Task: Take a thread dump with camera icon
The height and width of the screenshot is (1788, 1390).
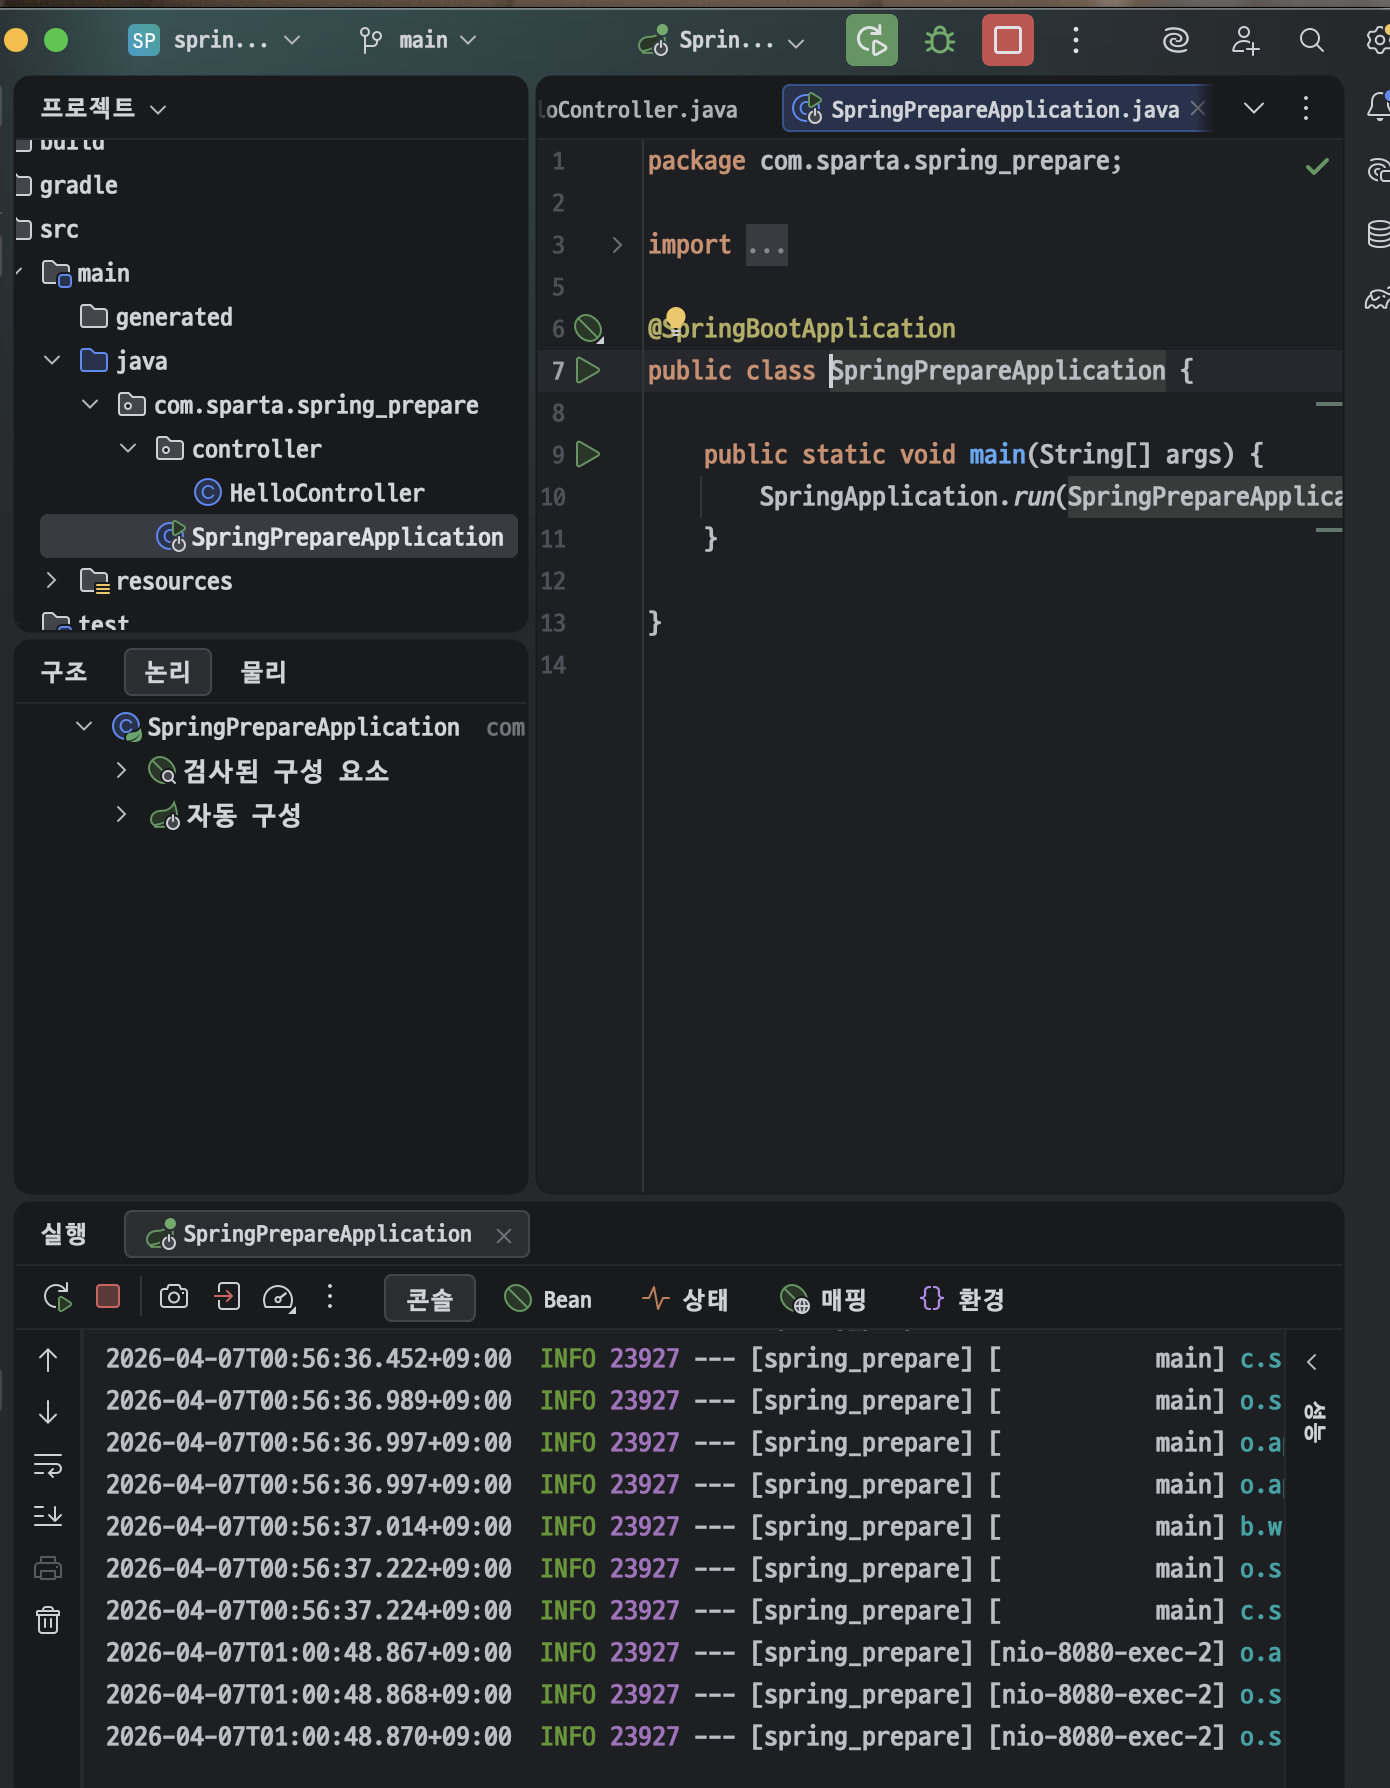Action: 174,1297
